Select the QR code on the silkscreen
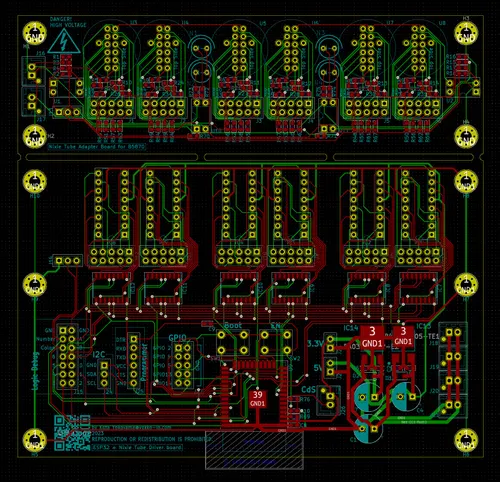The height and width of the screenshot is (482, 500). click(x=72, y=433)
